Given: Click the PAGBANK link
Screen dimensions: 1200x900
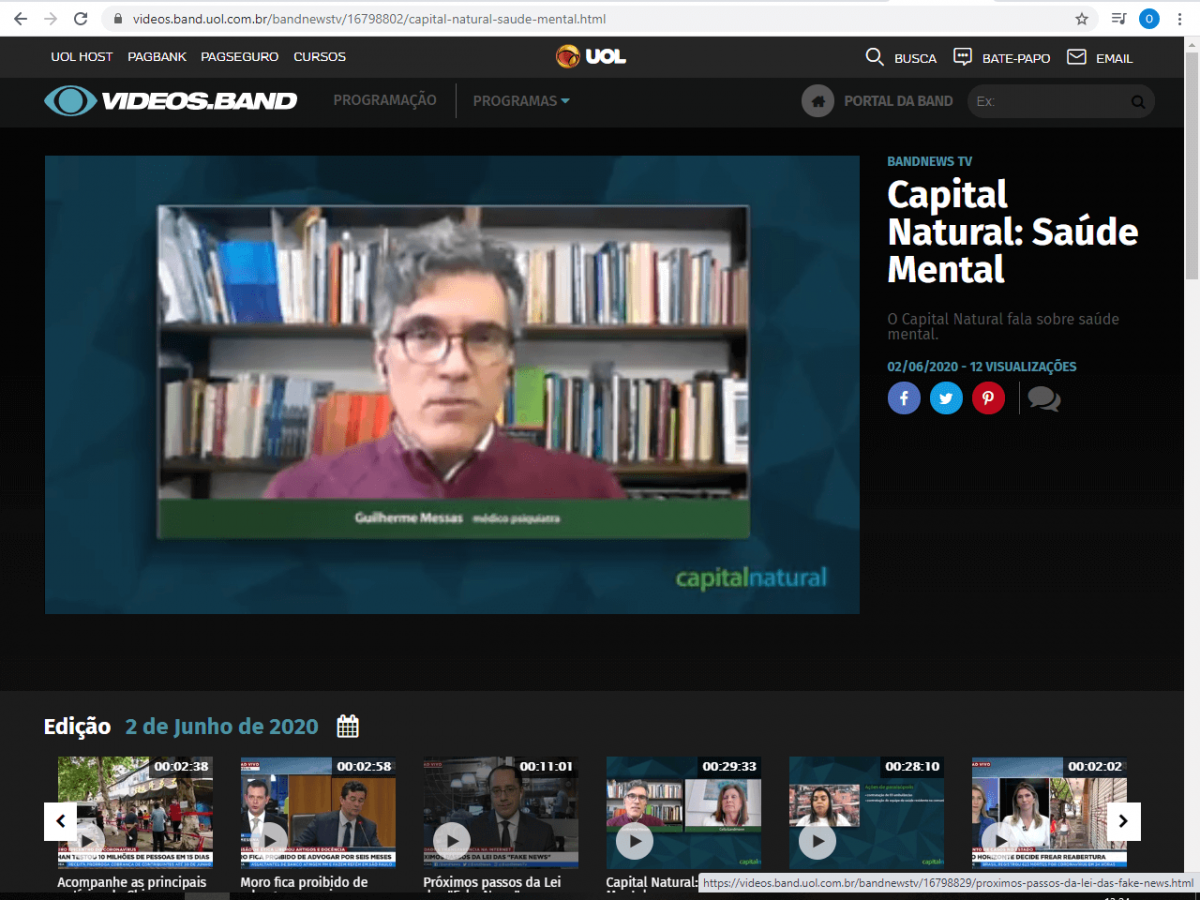Looking at the screenshot, I should click(x=157, y=57).
